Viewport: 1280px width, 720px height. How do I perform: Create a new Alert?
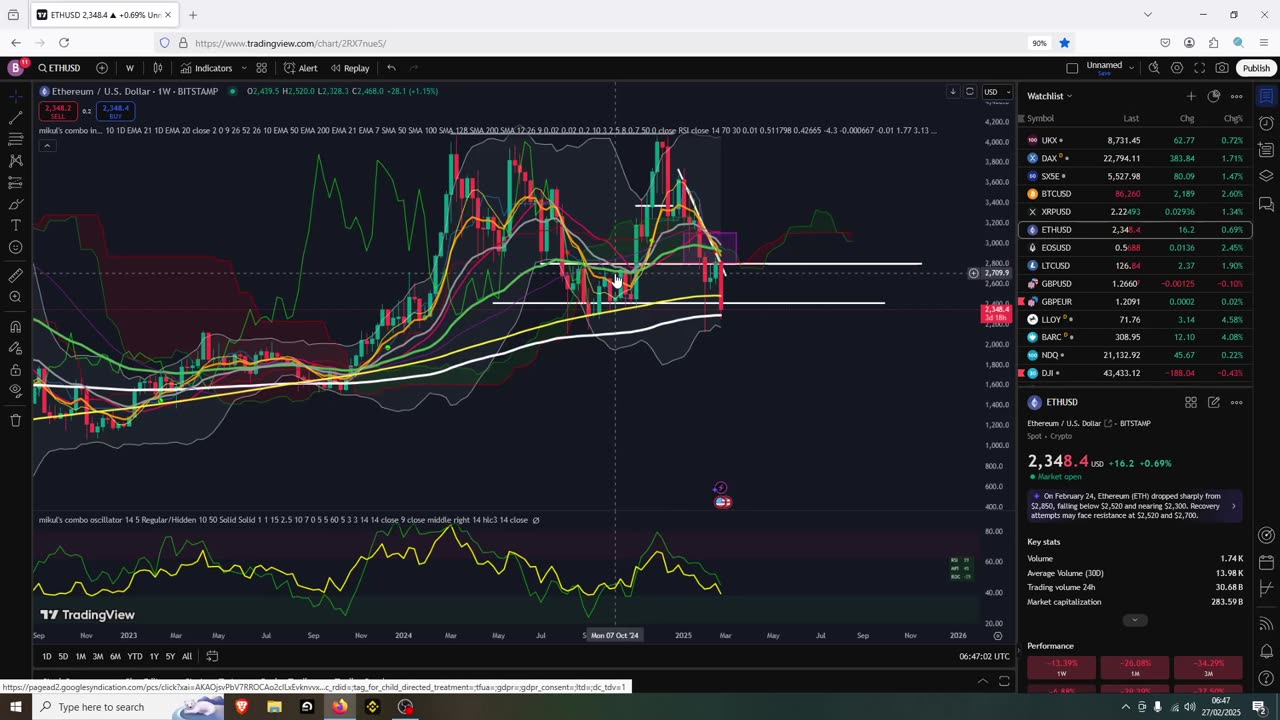[x=301, y=68]
